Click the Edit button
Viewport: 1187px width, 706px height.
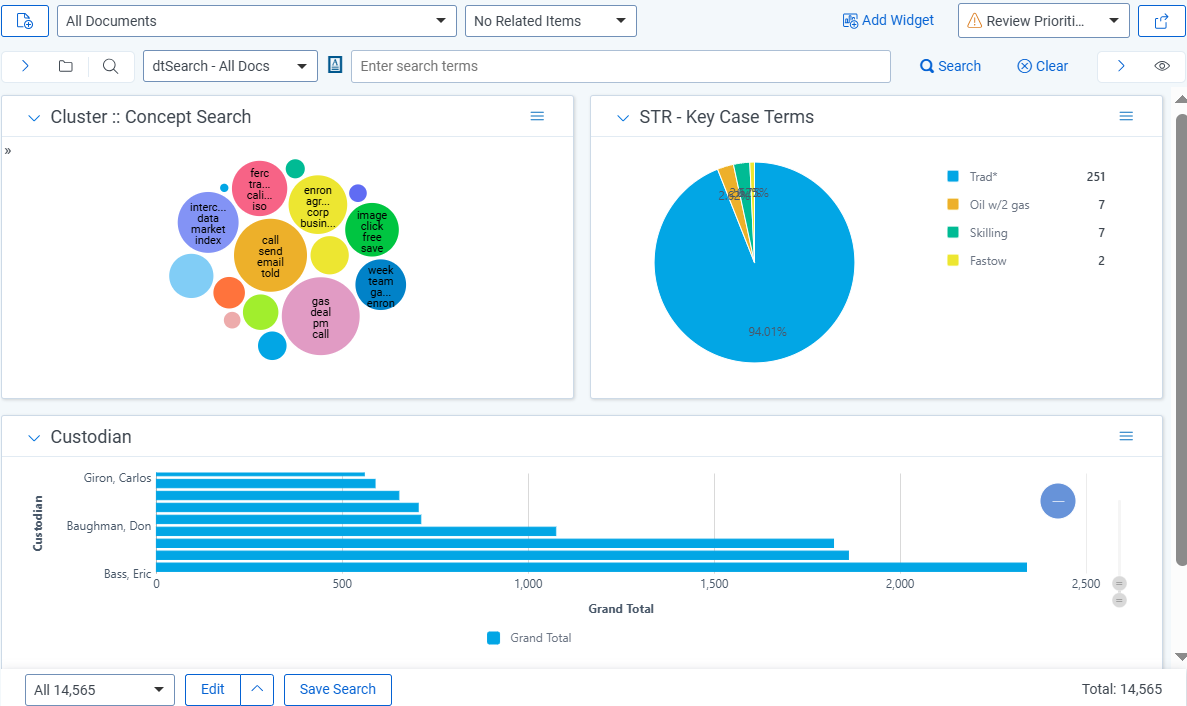click(213, 689)
